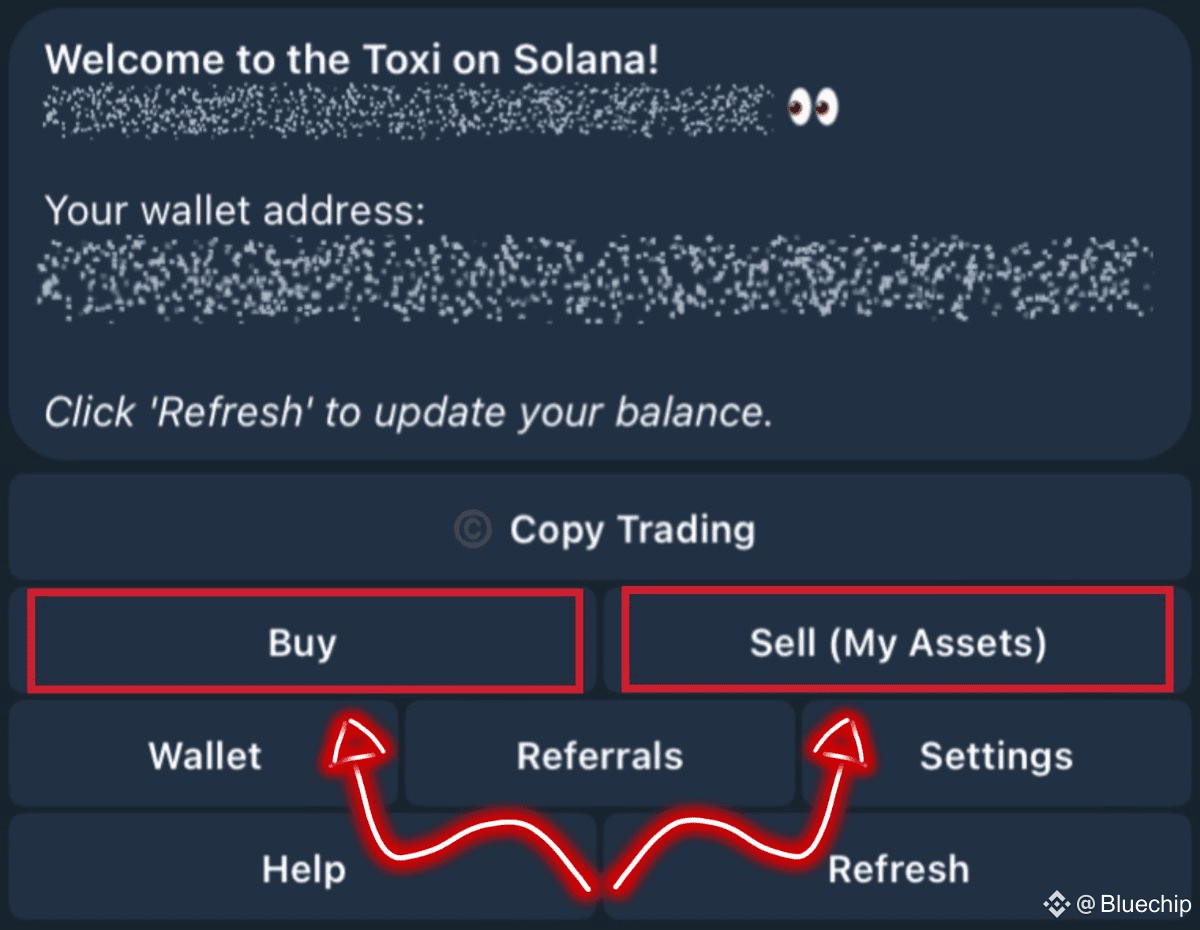This screenshot has width=1200, height=930.
Task: Open the Referrals section
Action: pos(600,755)
